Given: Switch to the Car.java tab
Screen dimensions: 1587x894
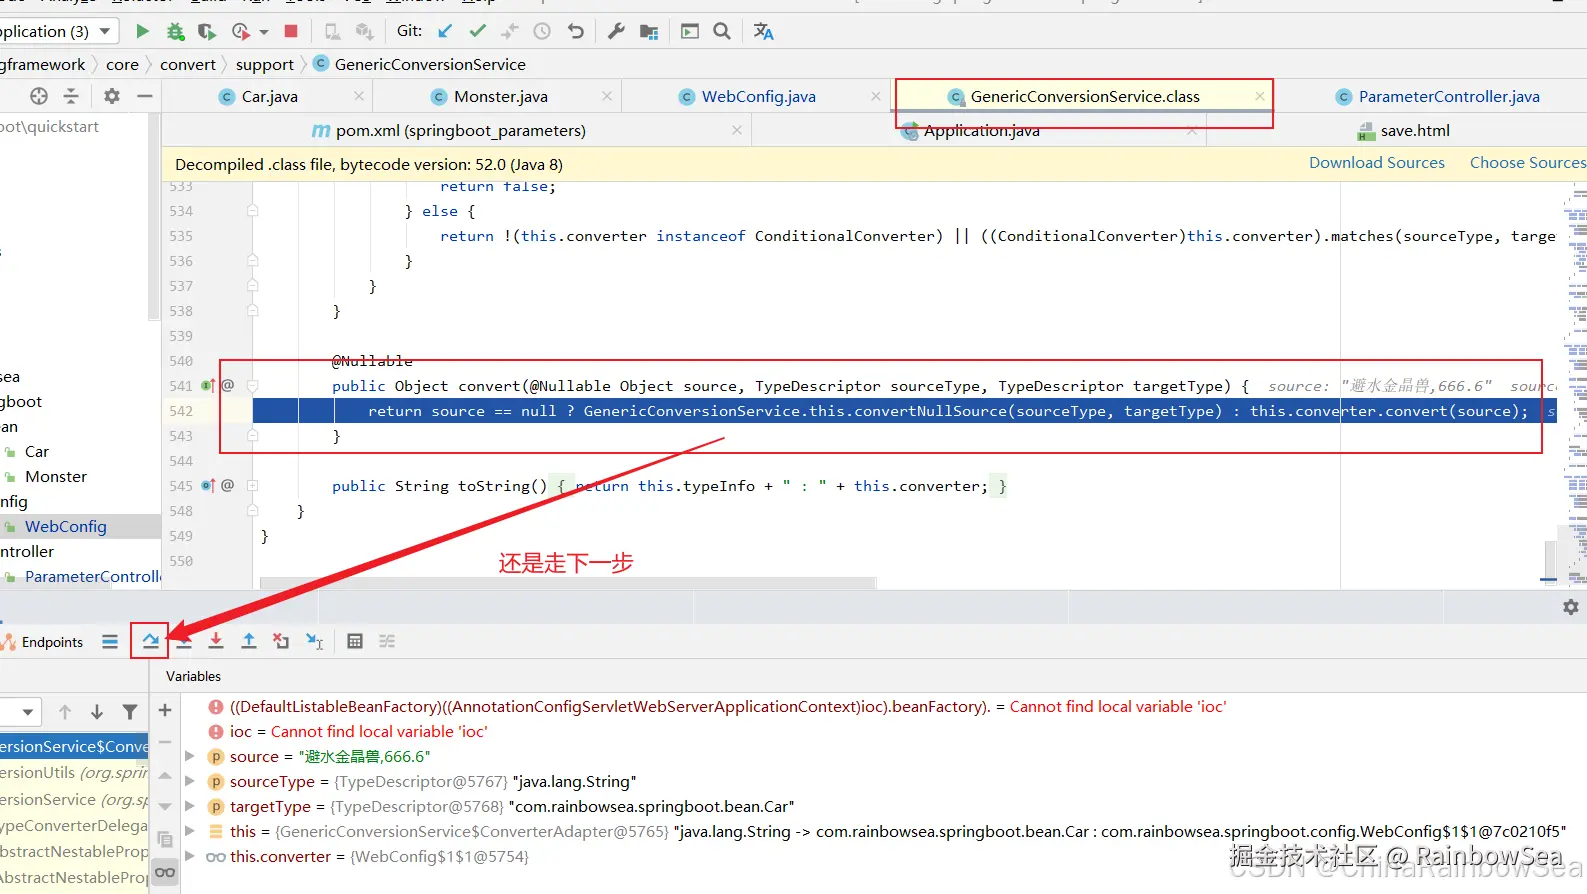Looking at the screenshot, I should point(269,96).
